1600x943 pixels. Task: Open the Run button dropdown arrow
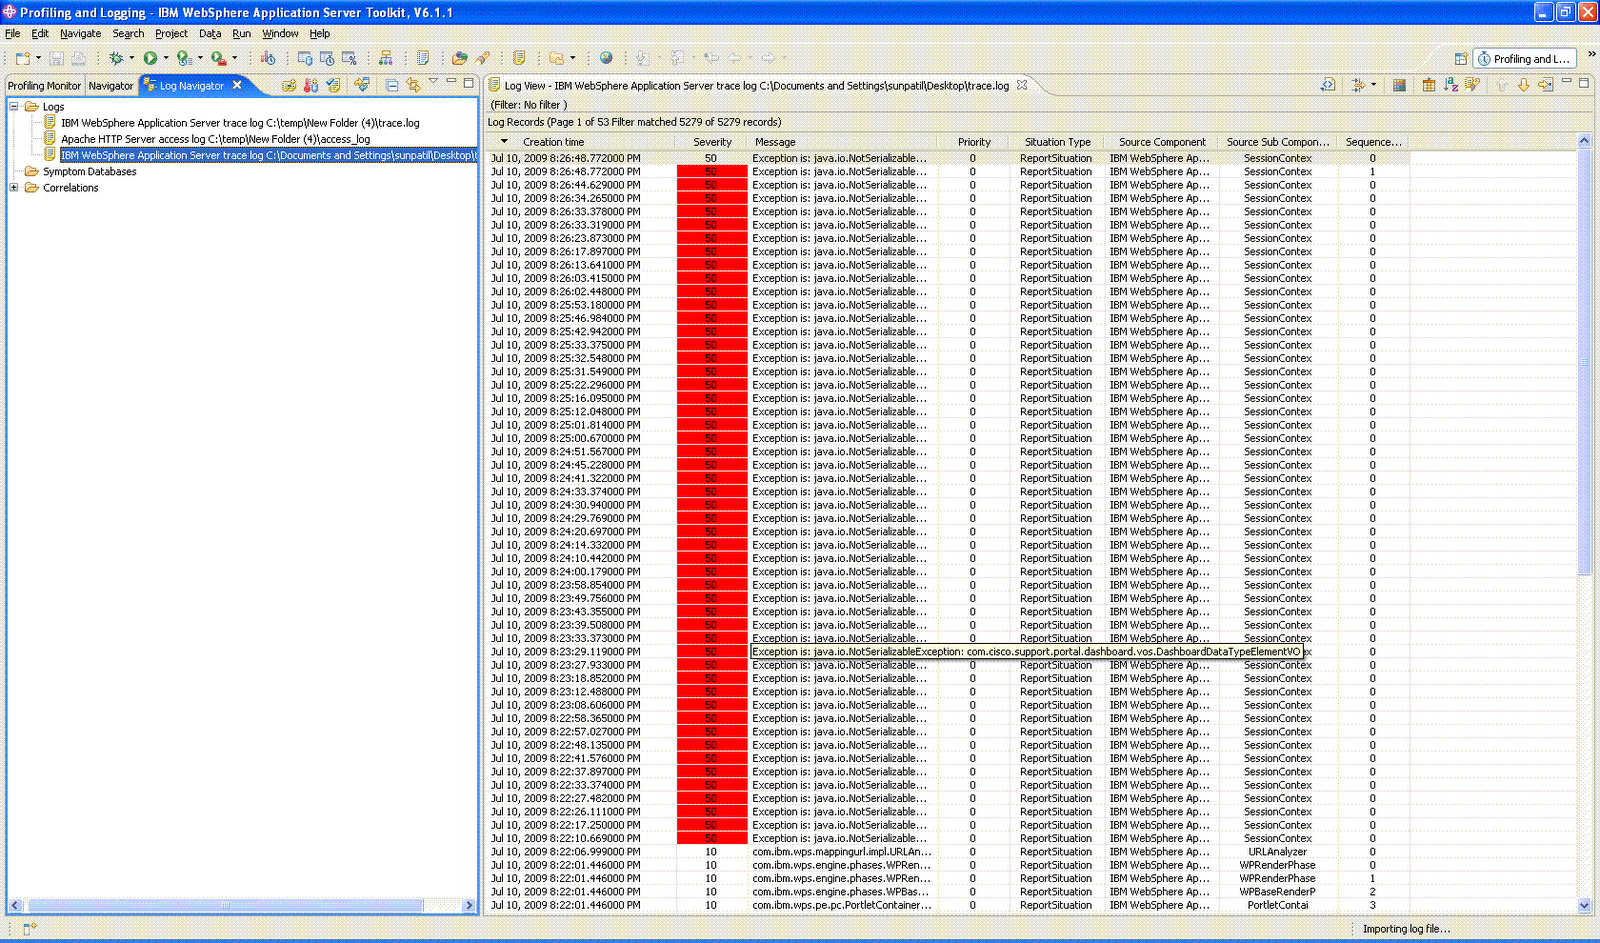point(166,58)
